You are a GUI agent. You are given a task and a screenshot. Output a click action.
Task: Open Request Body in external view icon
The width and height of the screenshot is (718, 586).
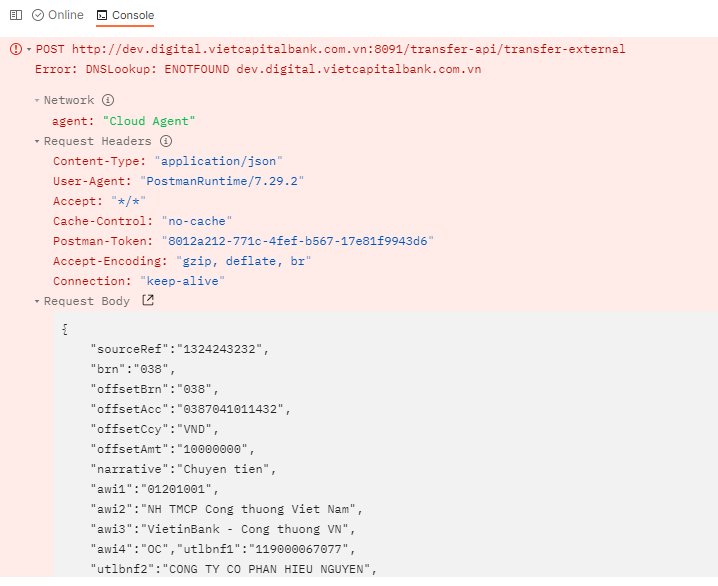tap(148, 300)
